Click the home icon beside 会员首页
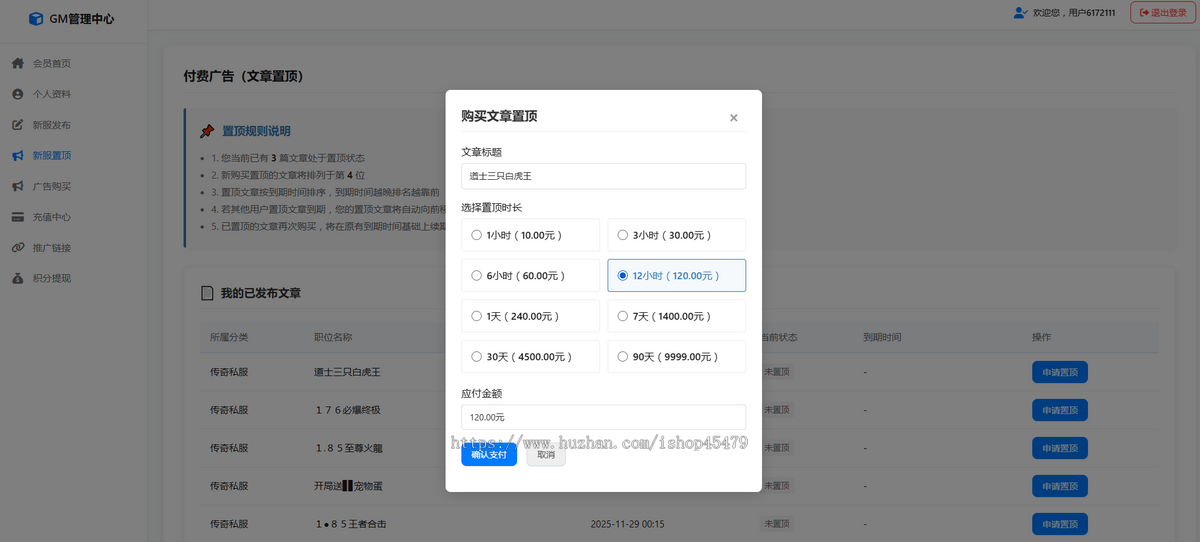This screenshot has width=1200, height=542. coord(17,63)
